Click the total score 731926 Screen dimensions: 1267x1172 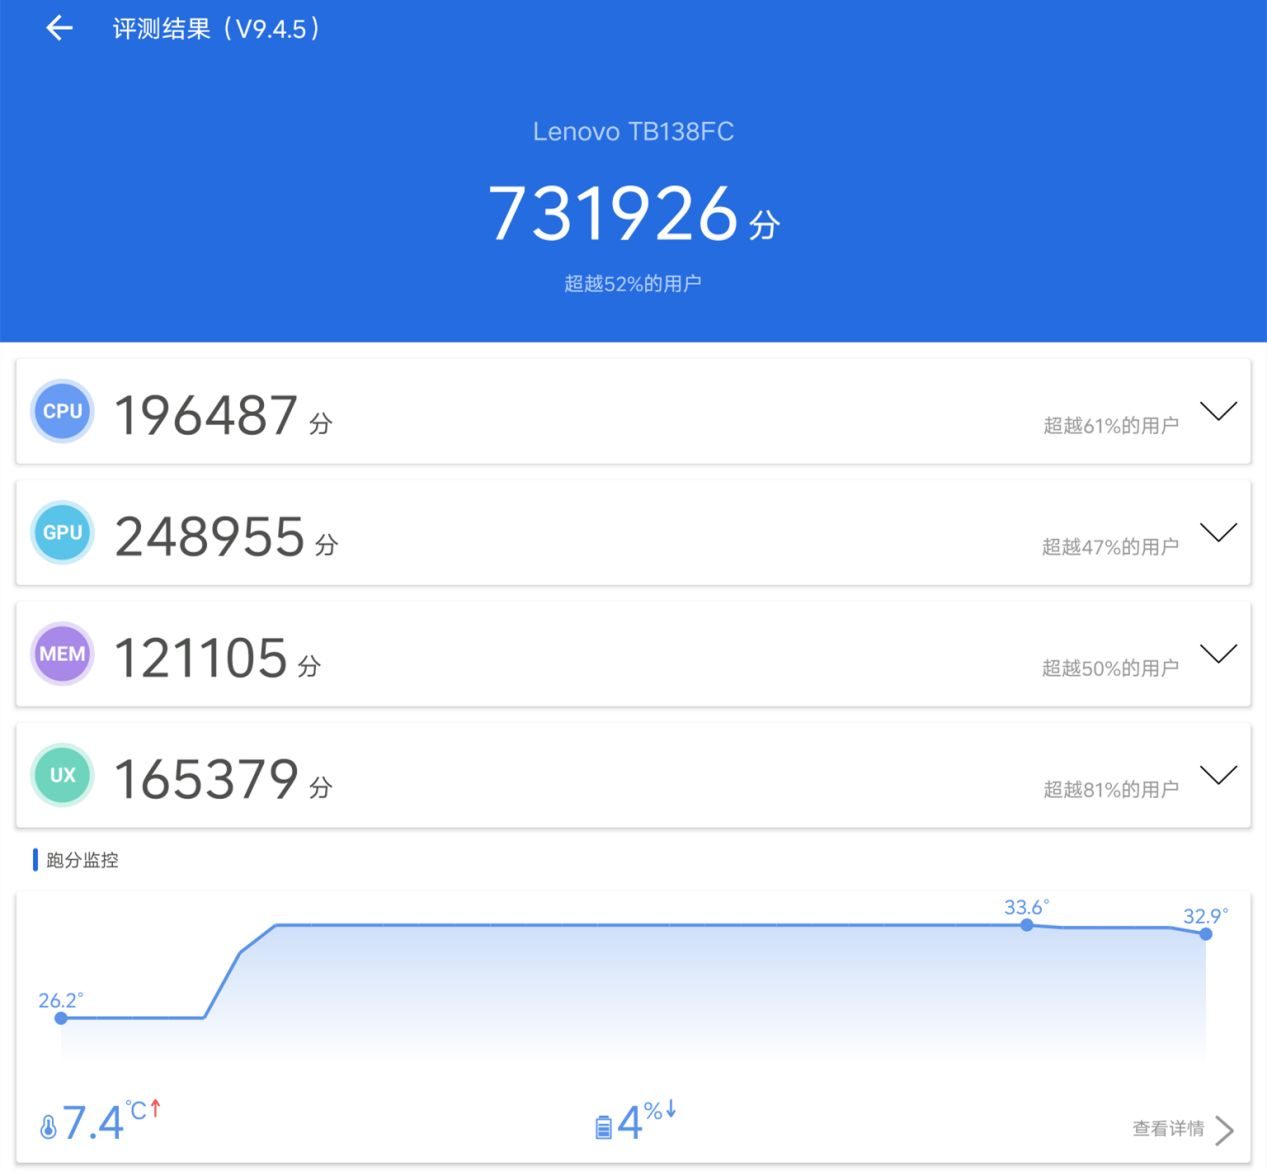613,214
